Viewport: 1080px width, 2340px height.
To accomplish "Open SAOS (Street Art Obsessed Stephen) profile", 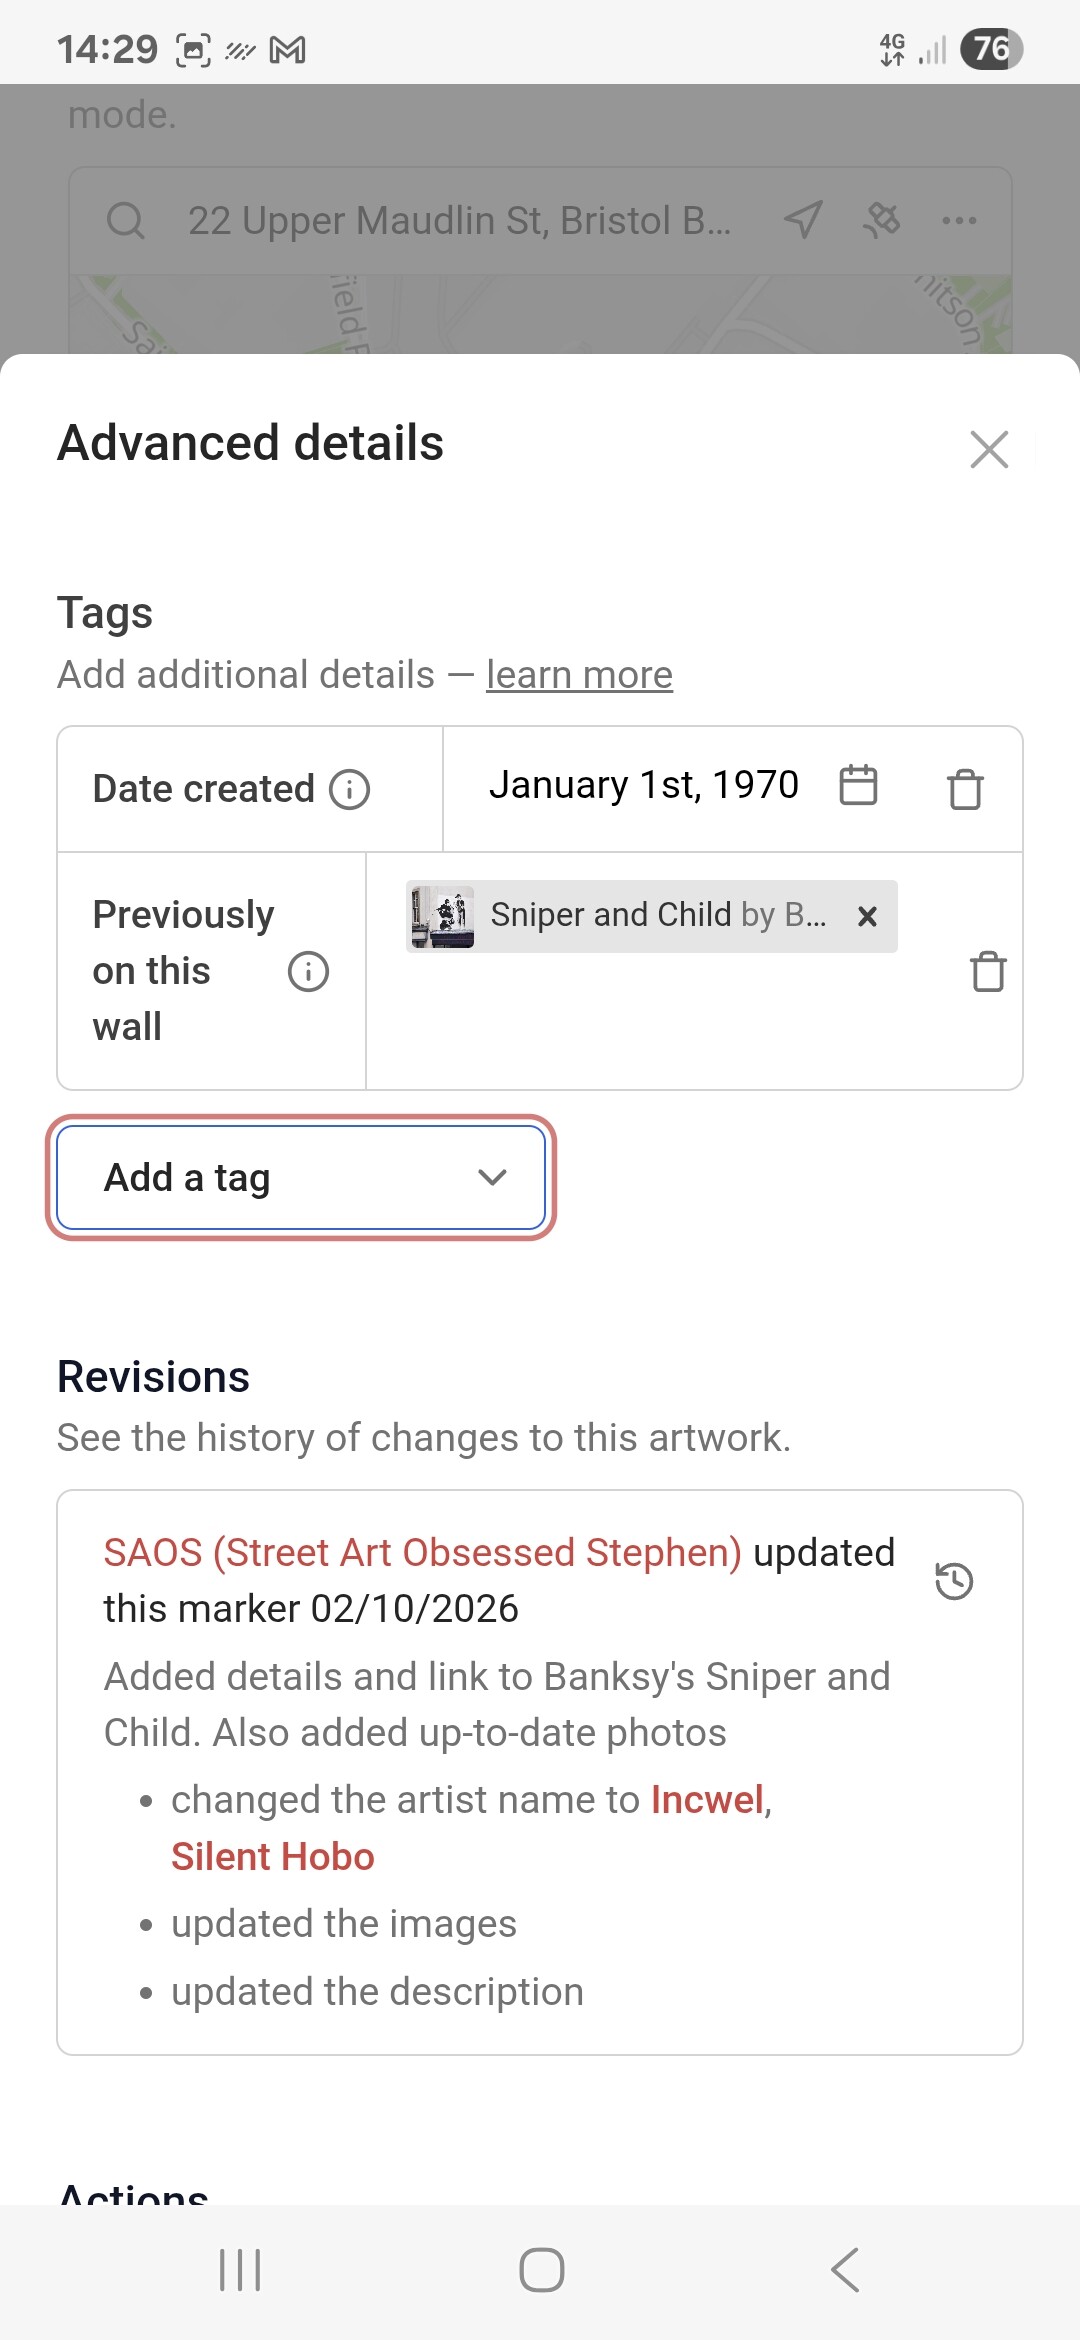I will pos(422,1553).
